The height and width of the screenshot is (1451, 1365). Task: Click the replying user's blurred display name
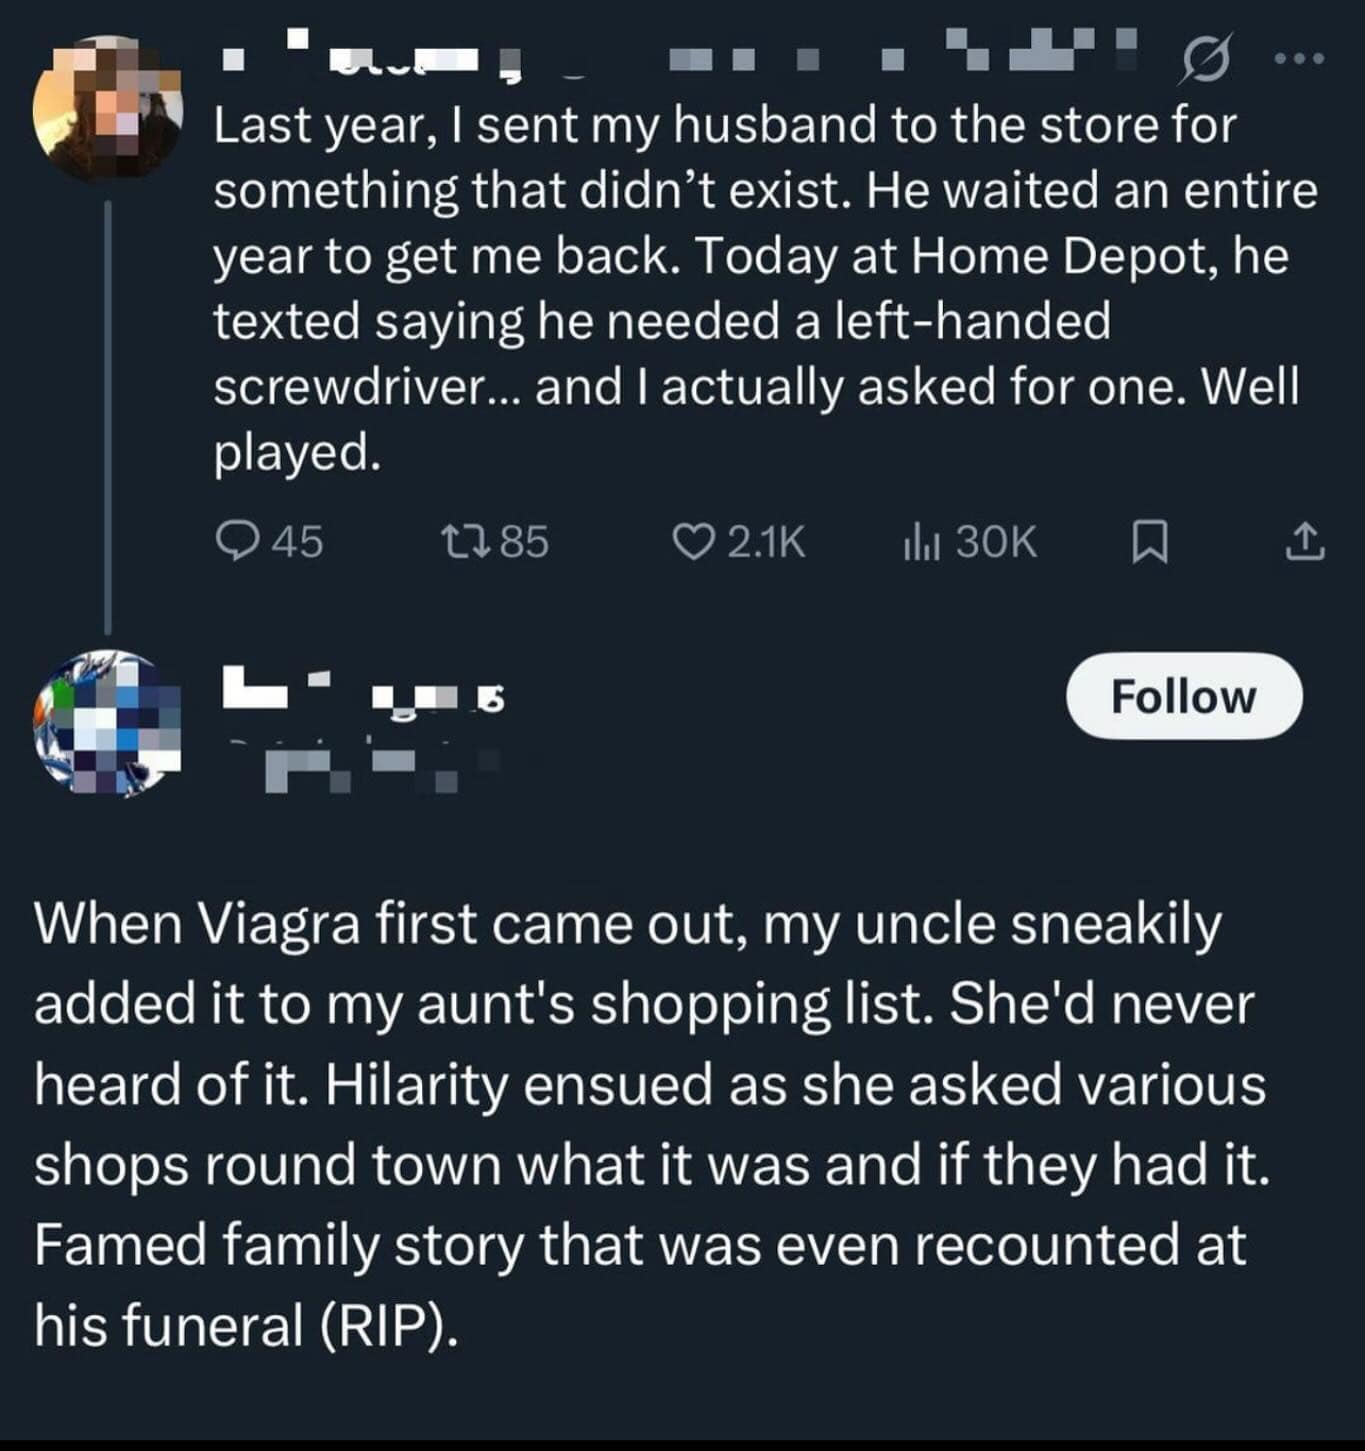pyautogui.click(x=360, y=692)
